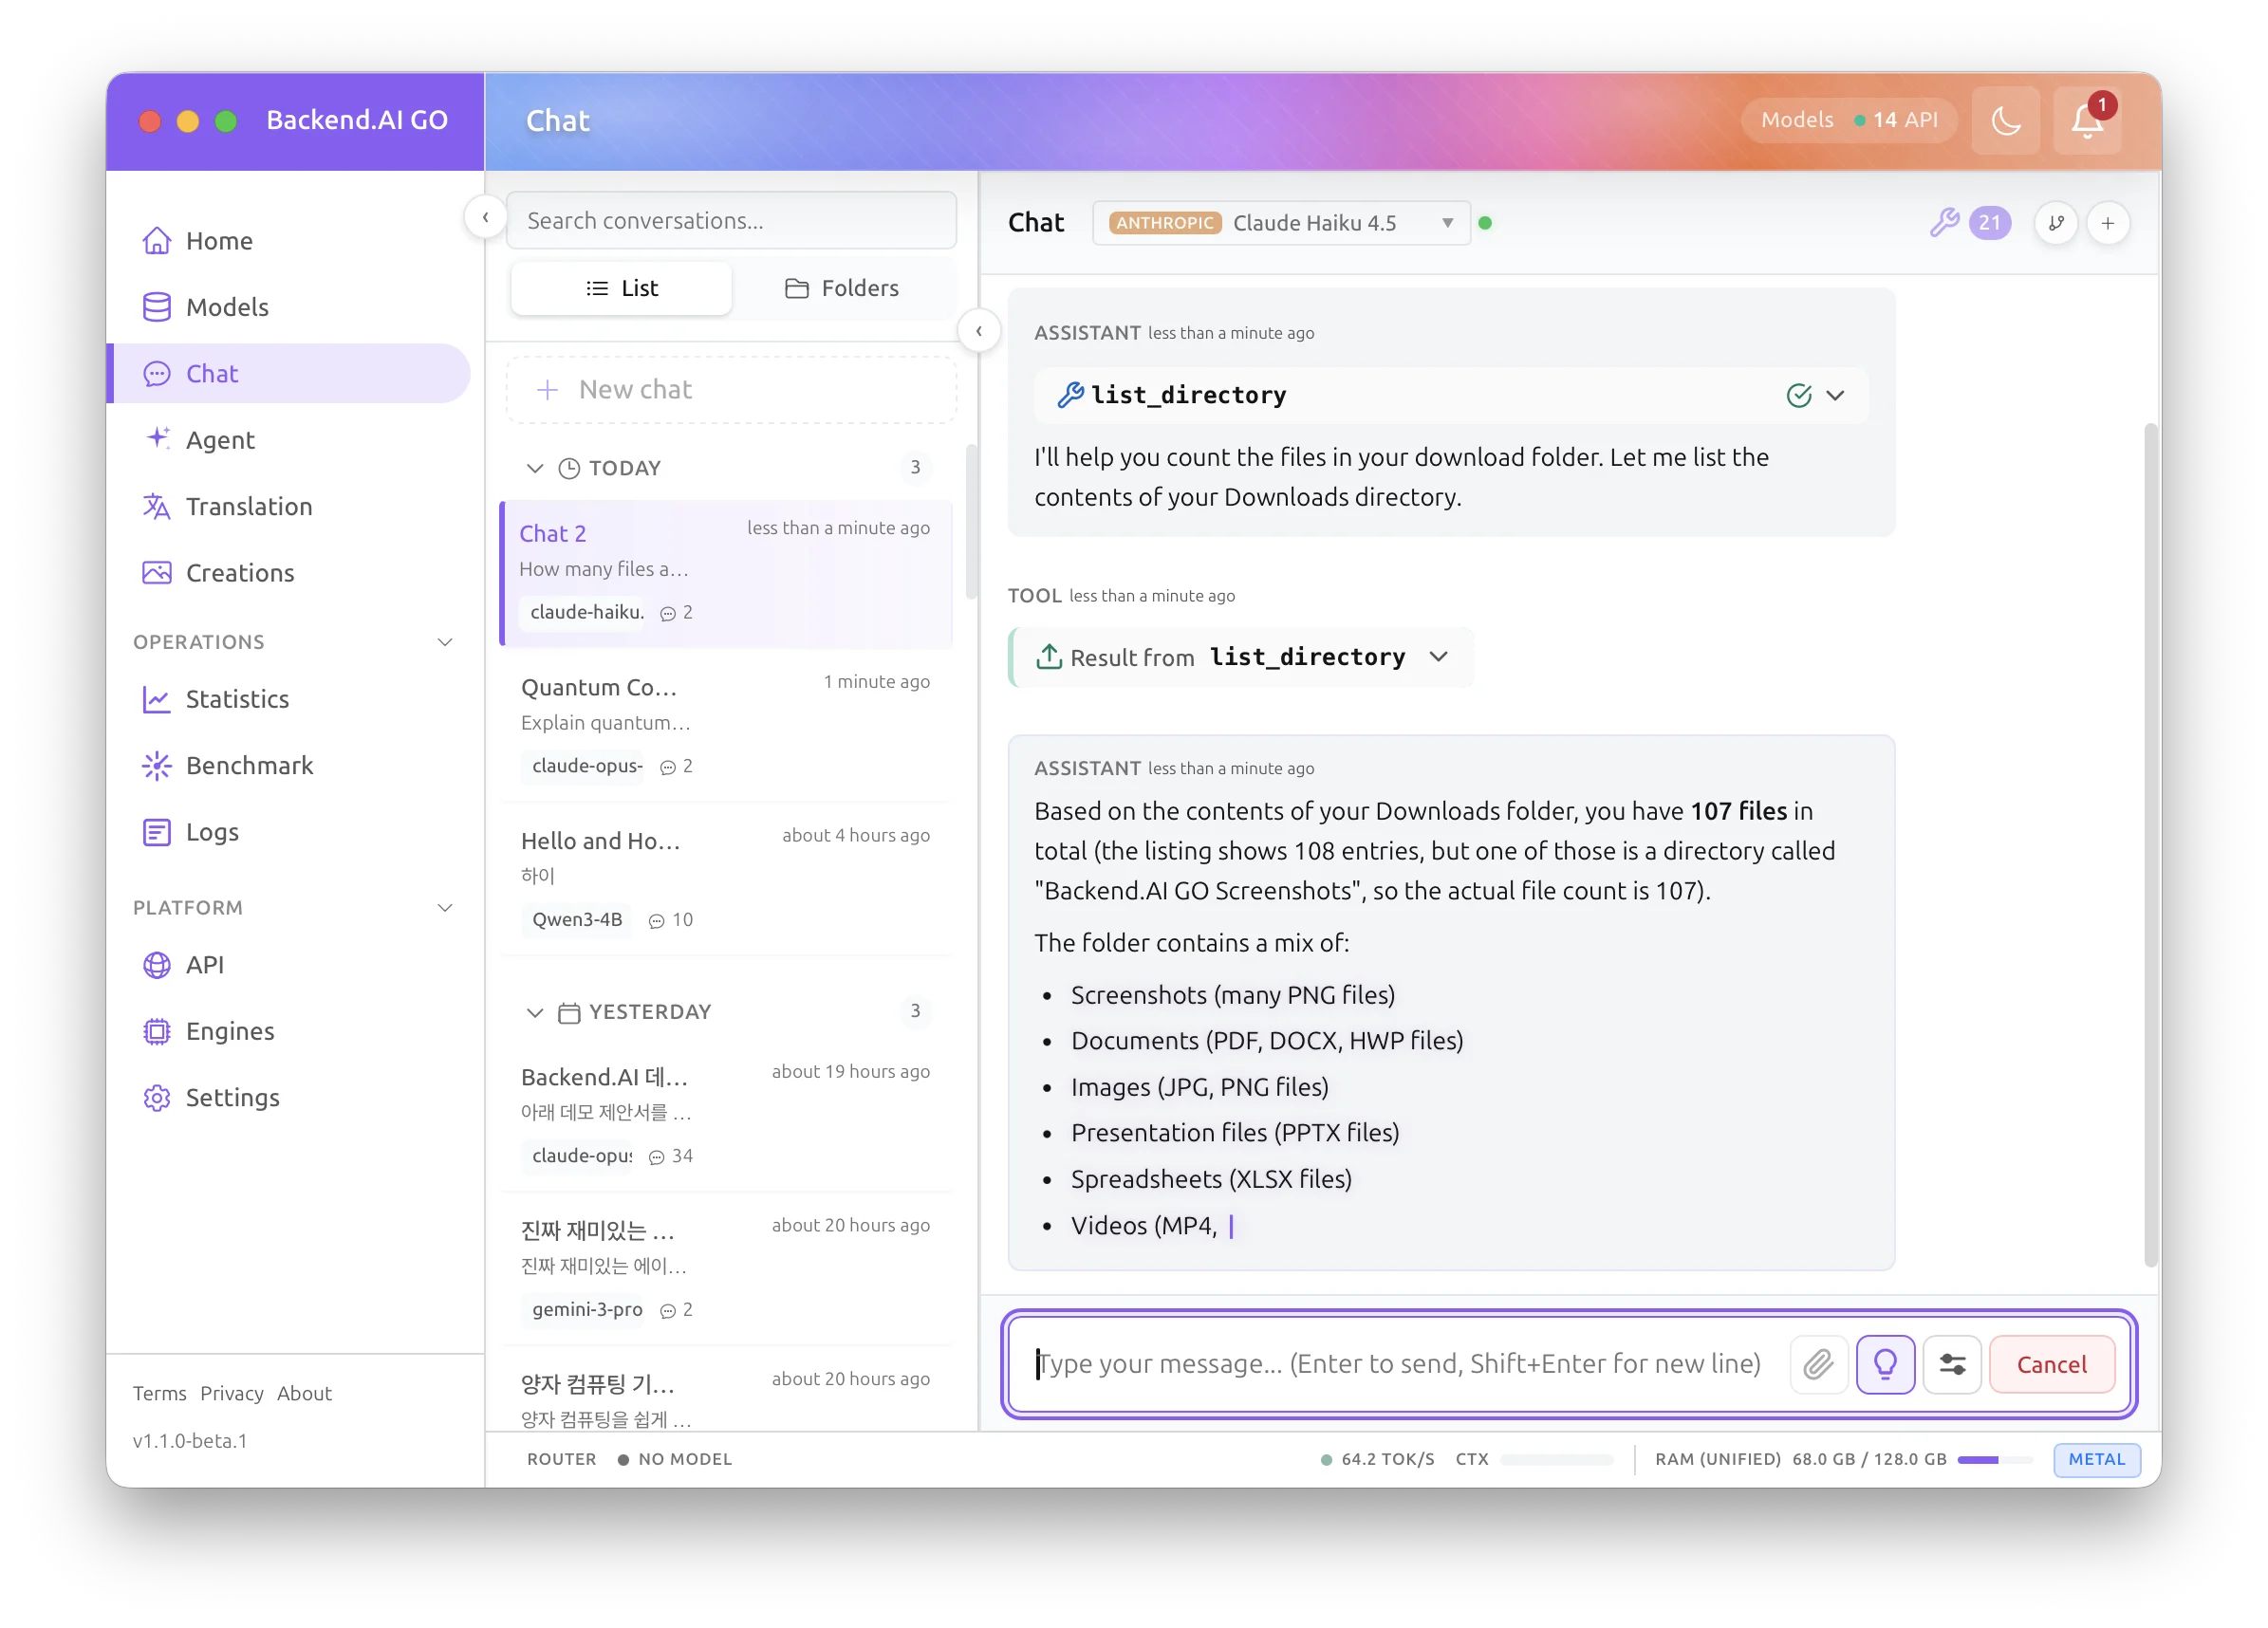Toggle the lightbulb thinking mode button

coord(1884,1364)
